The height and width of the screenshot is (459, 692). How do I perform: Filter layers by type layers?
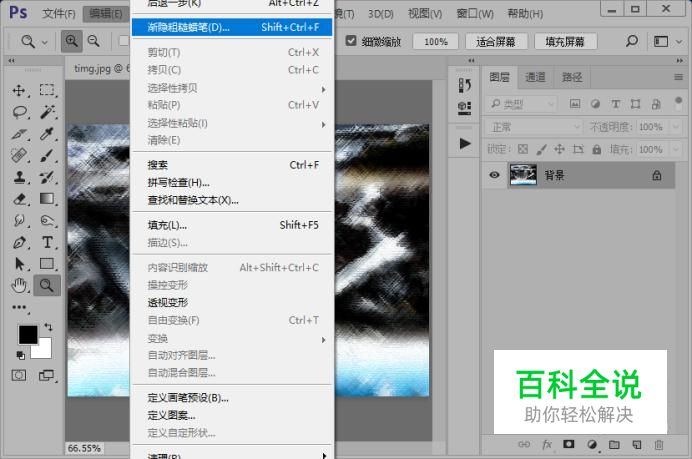pyautogui.click(x=615, y=104)
